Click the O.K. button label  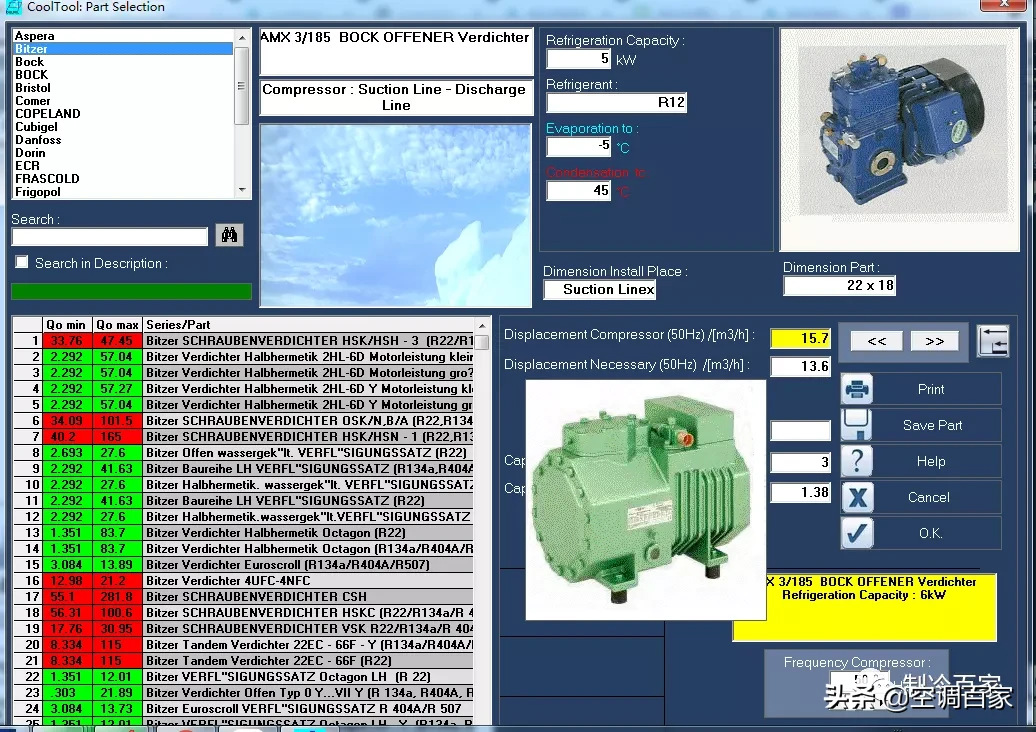click(x=930, y=533)
